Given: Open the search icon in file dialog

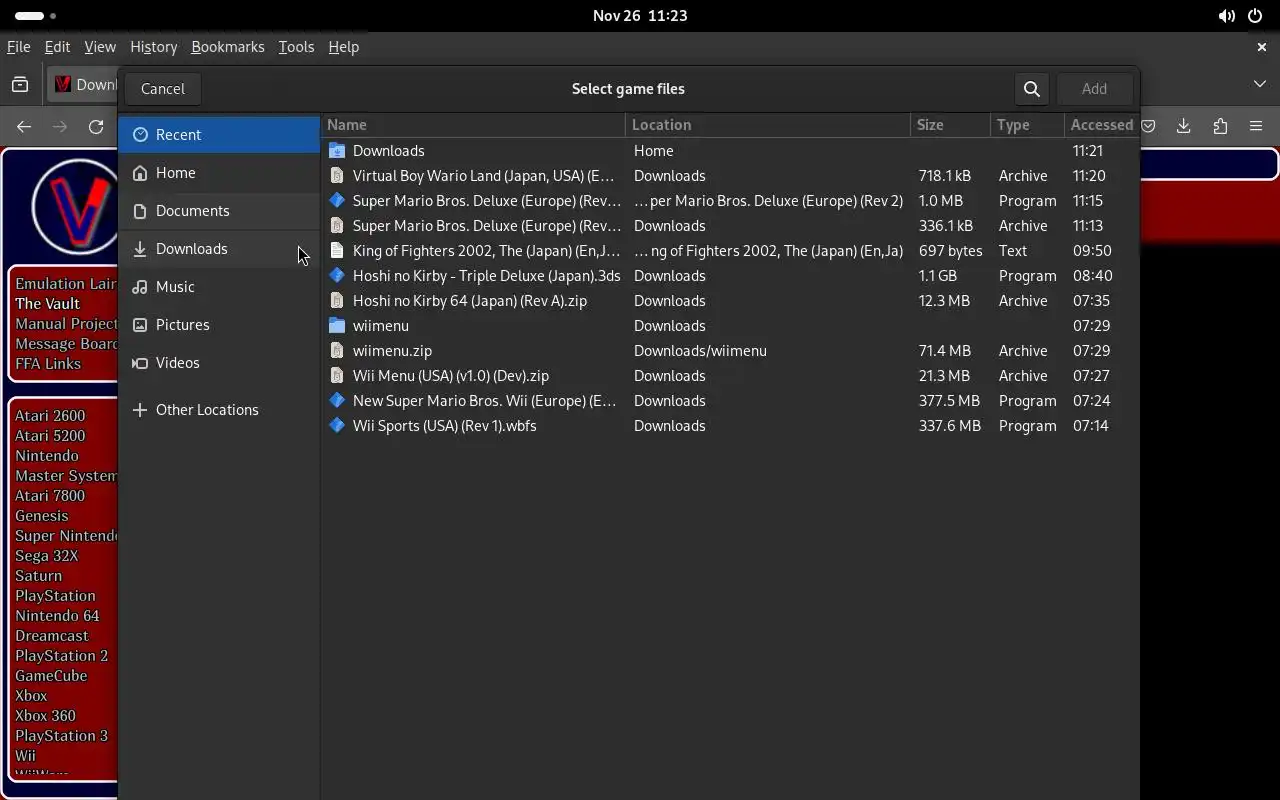Looking at the screenshot, I should coord(1032,89).
